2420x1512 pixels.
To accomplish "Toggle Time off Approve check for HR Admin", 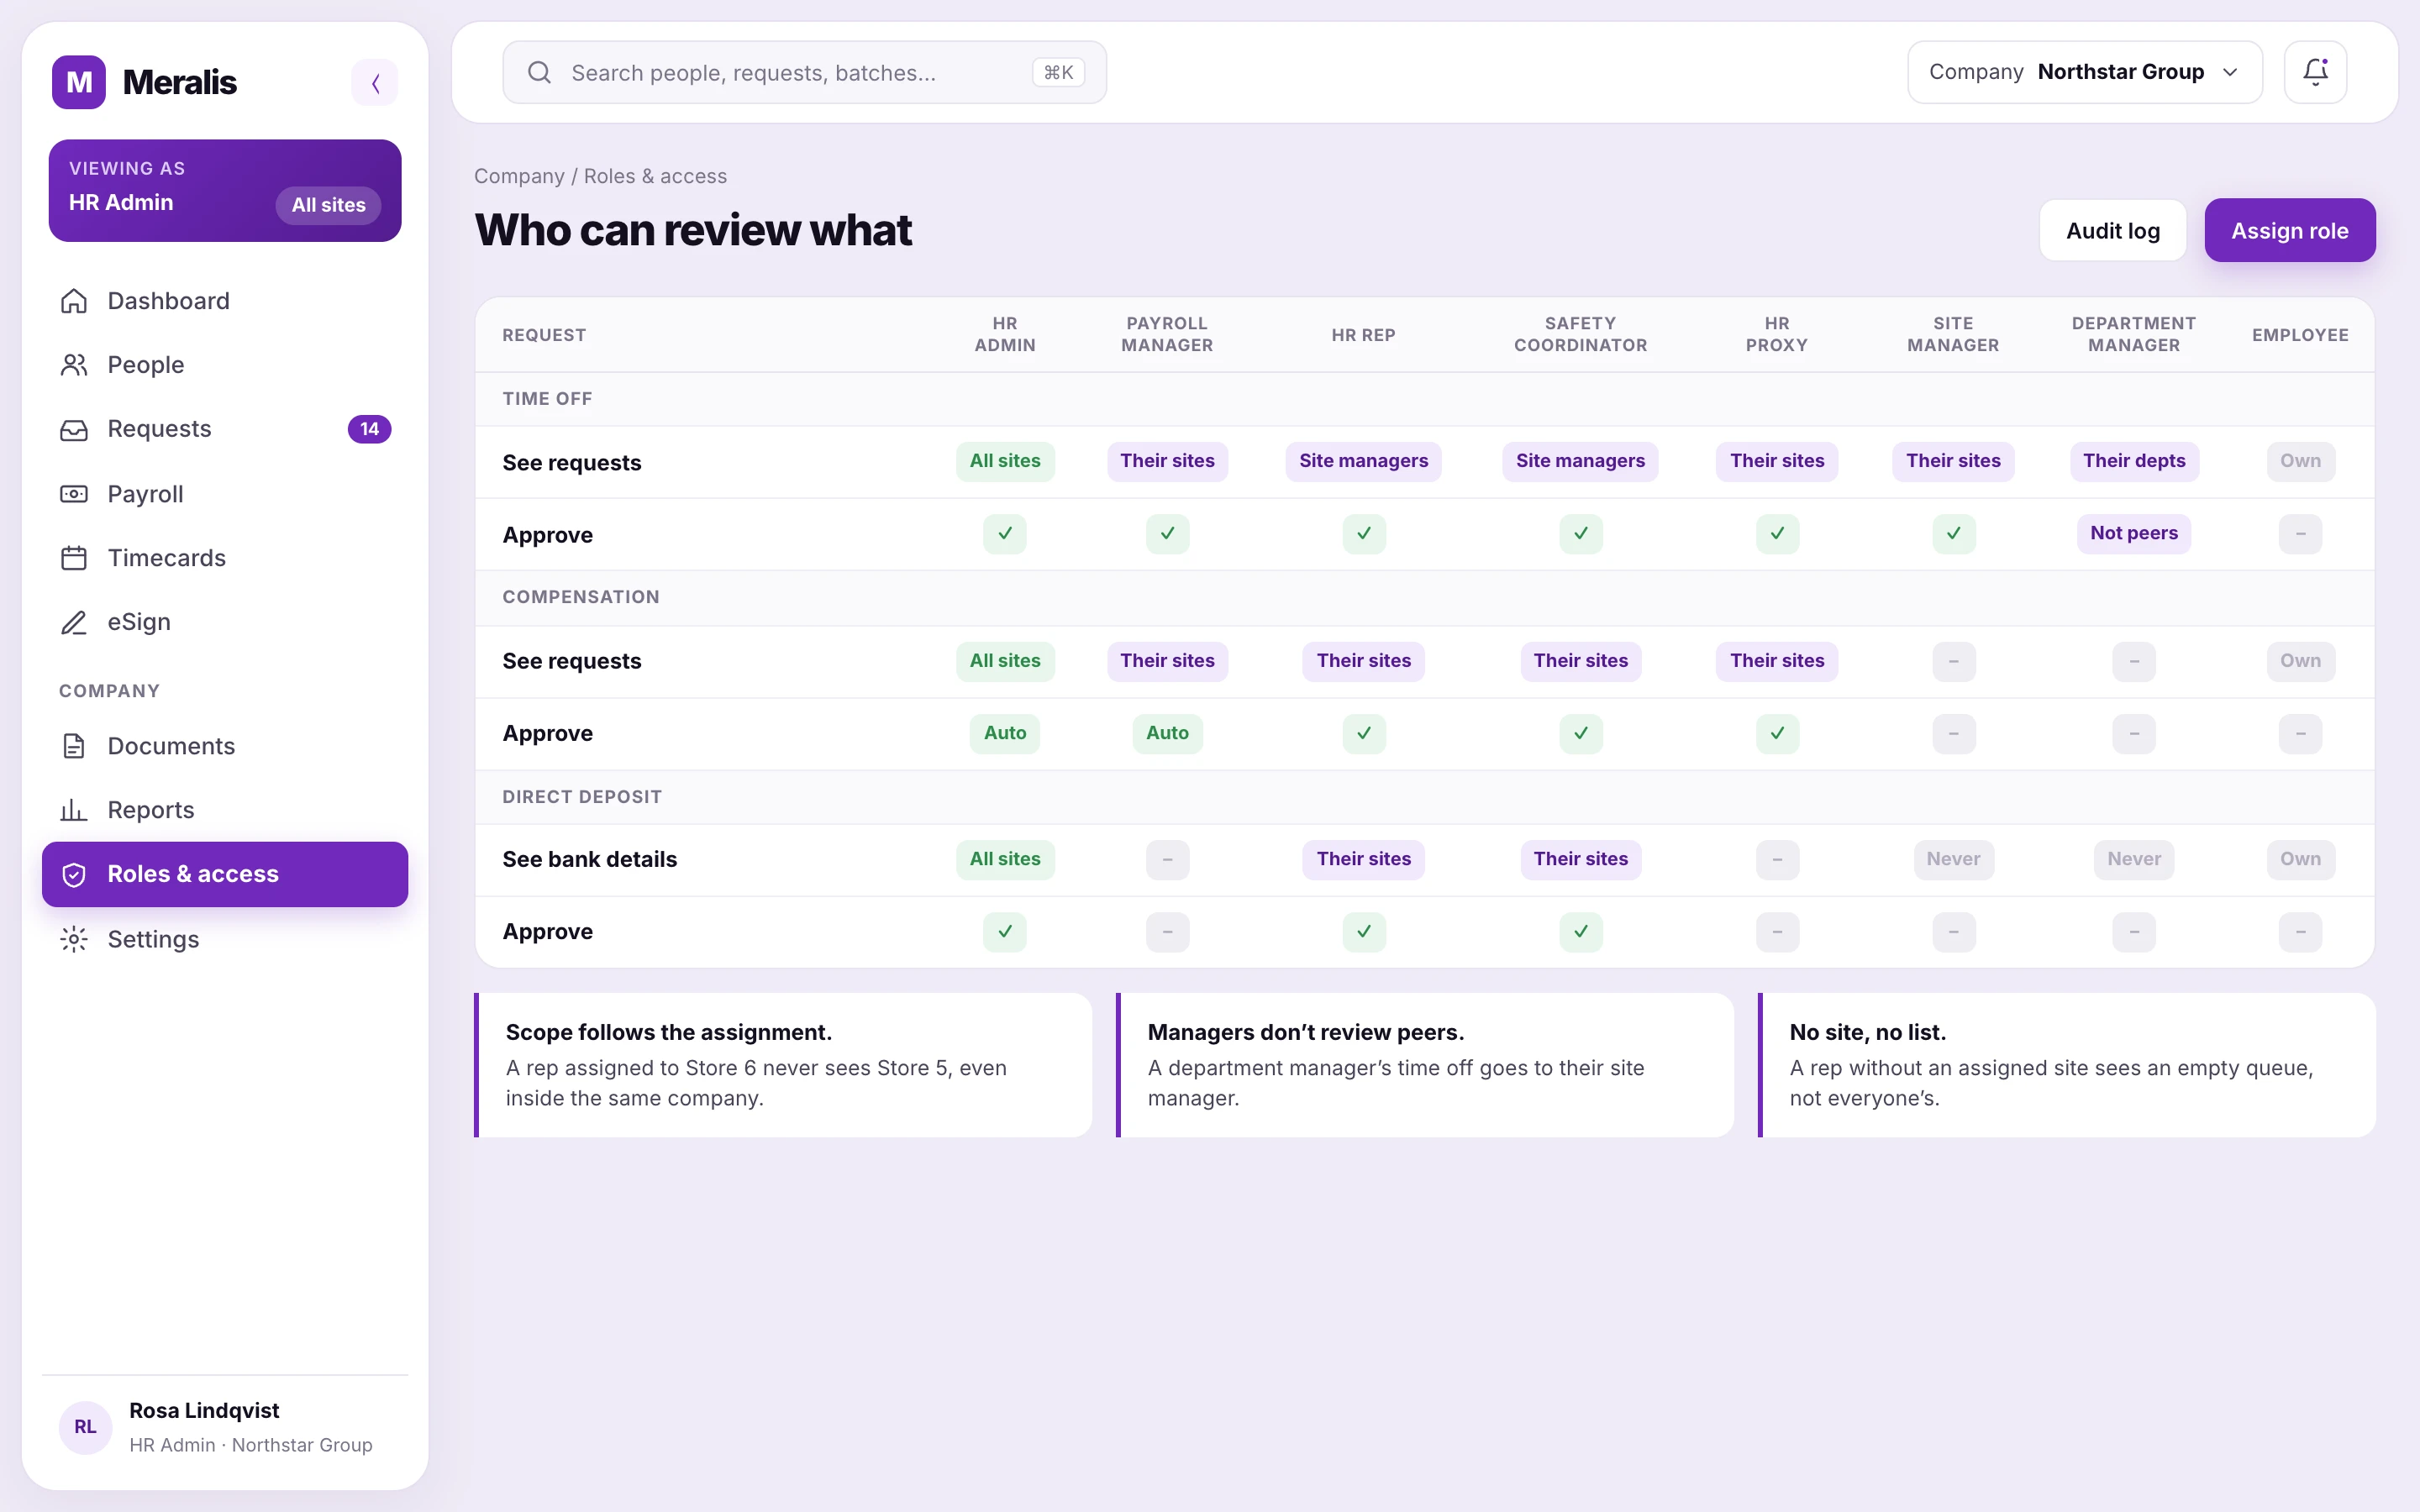I will click(x=1005, y=534).
